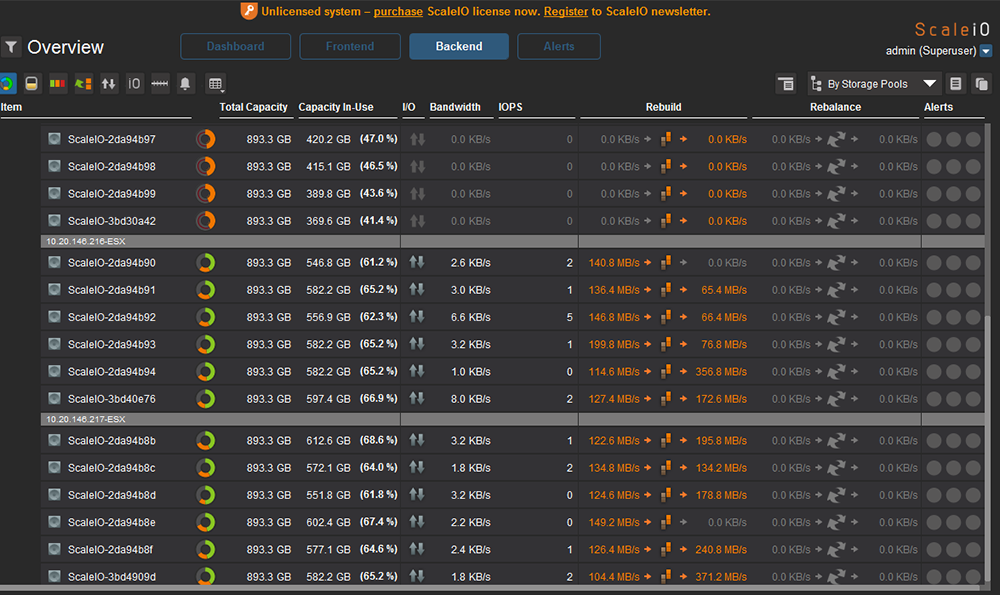Click the orange license key icon

pyautogui.click(x=249, y=11)
